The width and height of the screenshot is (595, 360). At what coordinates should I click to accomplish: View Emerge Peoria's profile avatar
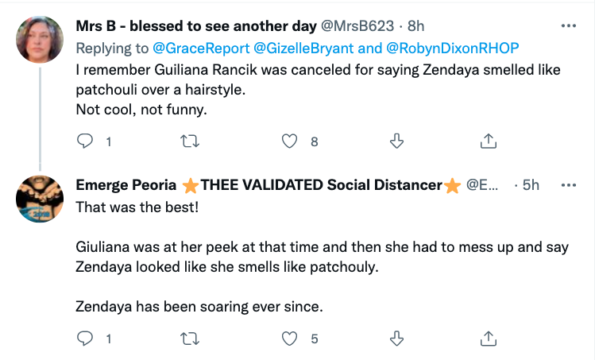point(39,199)
